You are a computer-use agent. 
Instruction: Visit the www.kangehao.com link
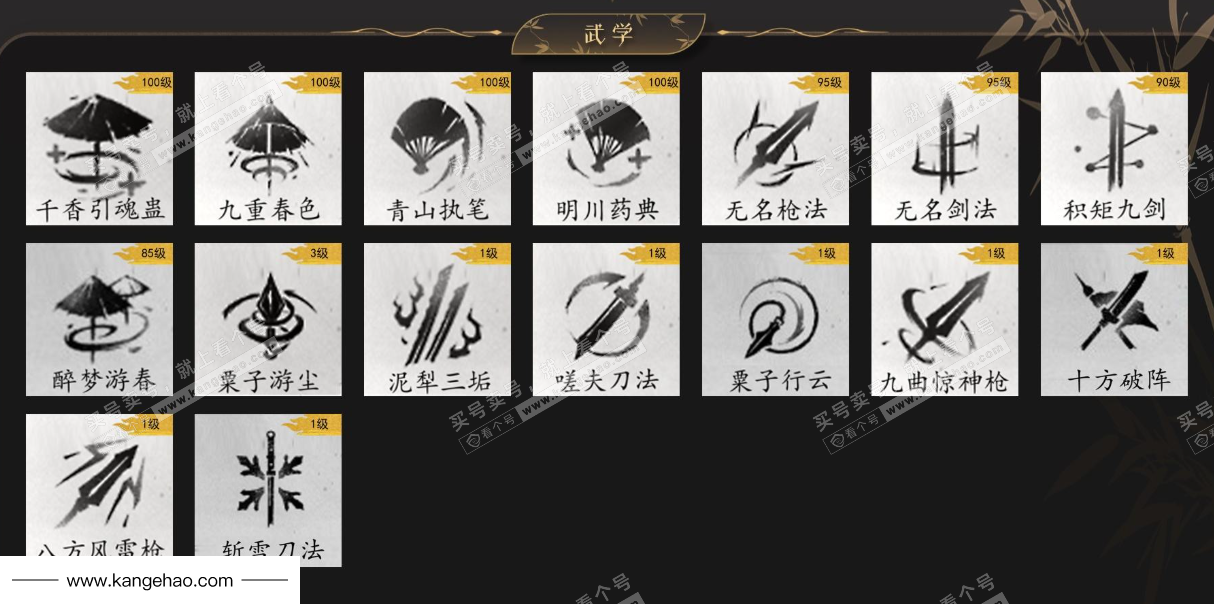(150, 580)
